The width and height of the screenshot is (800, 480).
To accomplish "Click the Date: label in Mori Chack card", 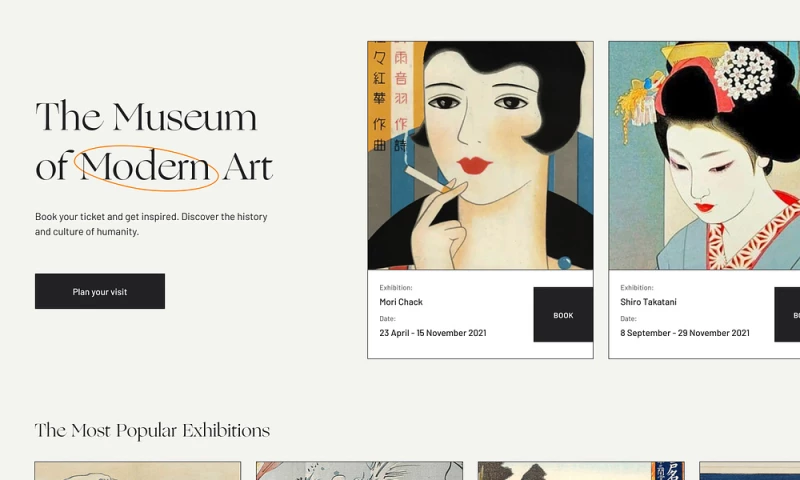I will point(387,318).
